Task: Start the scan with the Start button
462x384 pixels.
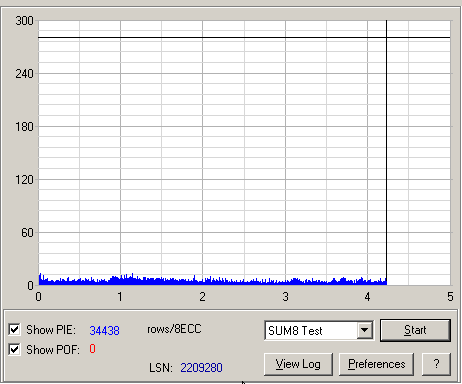Action: (415, 330)
